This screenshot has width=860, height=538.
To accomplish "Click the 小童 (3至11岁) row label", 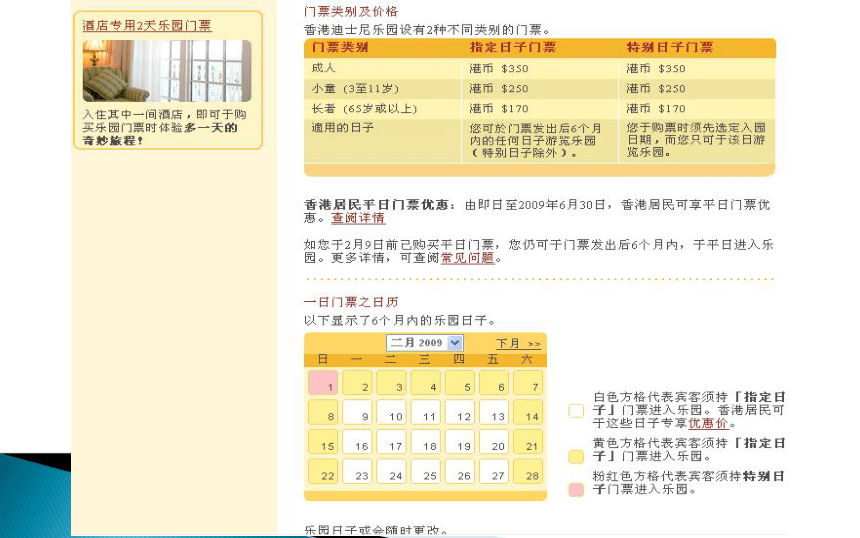I will click(x=355, y=88).
